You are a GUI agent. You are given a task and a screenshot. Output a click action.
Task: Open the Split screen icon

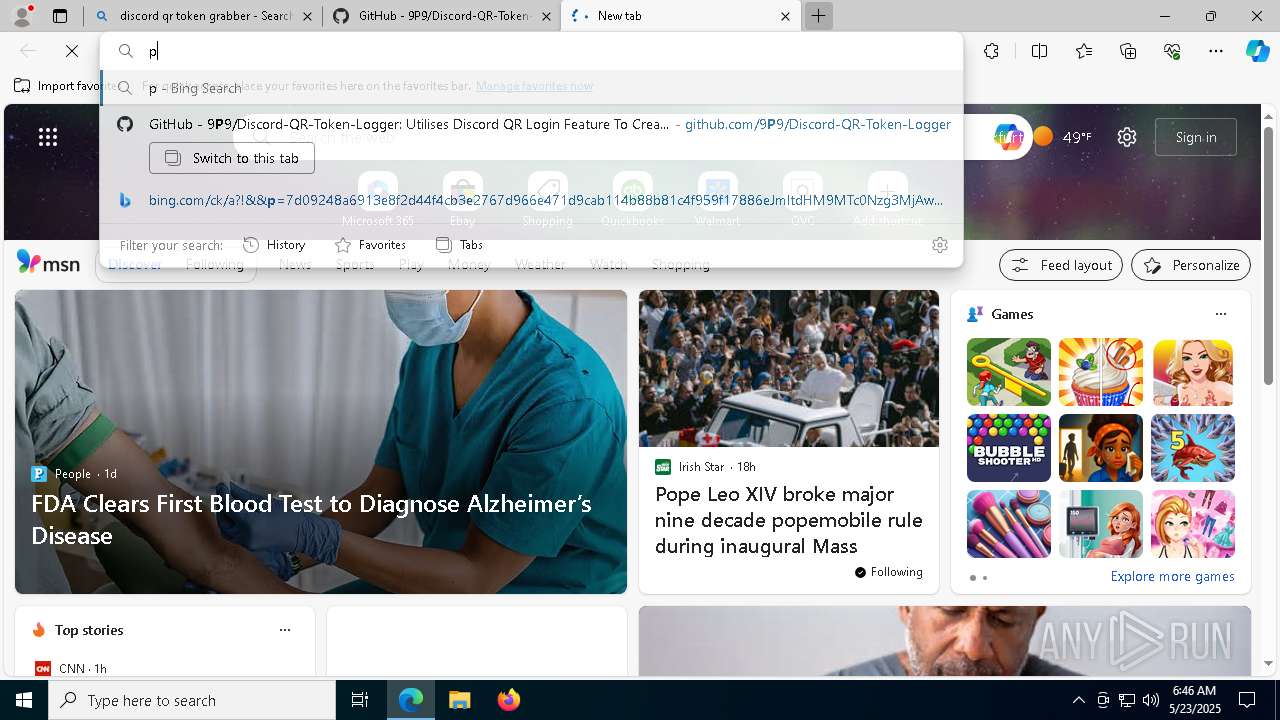[1039, 51]
